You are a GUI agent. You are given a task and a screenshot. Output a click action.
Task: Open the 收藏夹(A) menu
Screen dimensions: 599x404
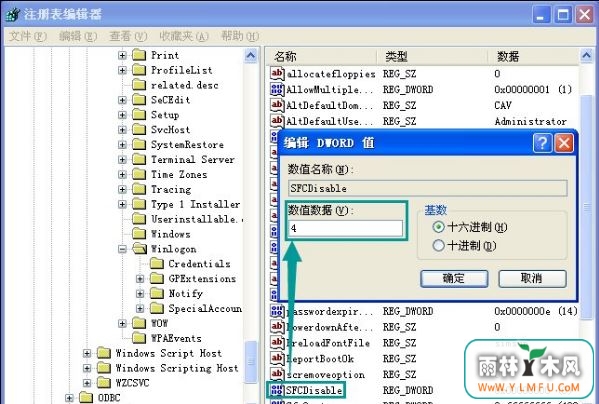pyautogui.click(x=184, y=36)
